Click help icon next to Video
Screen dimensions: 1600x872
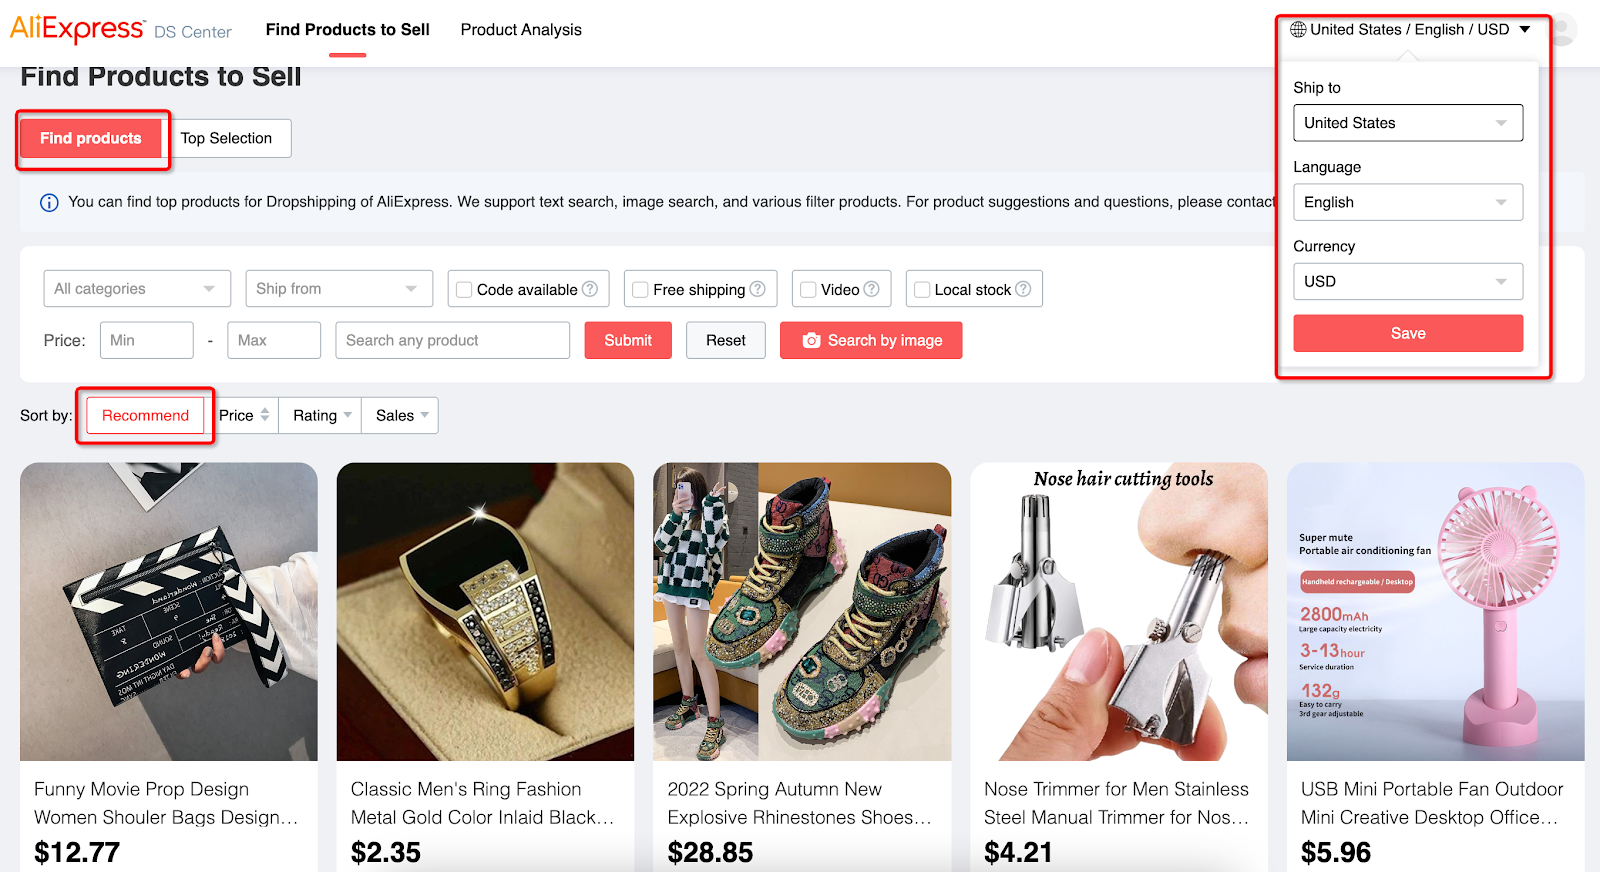point(872,289)
